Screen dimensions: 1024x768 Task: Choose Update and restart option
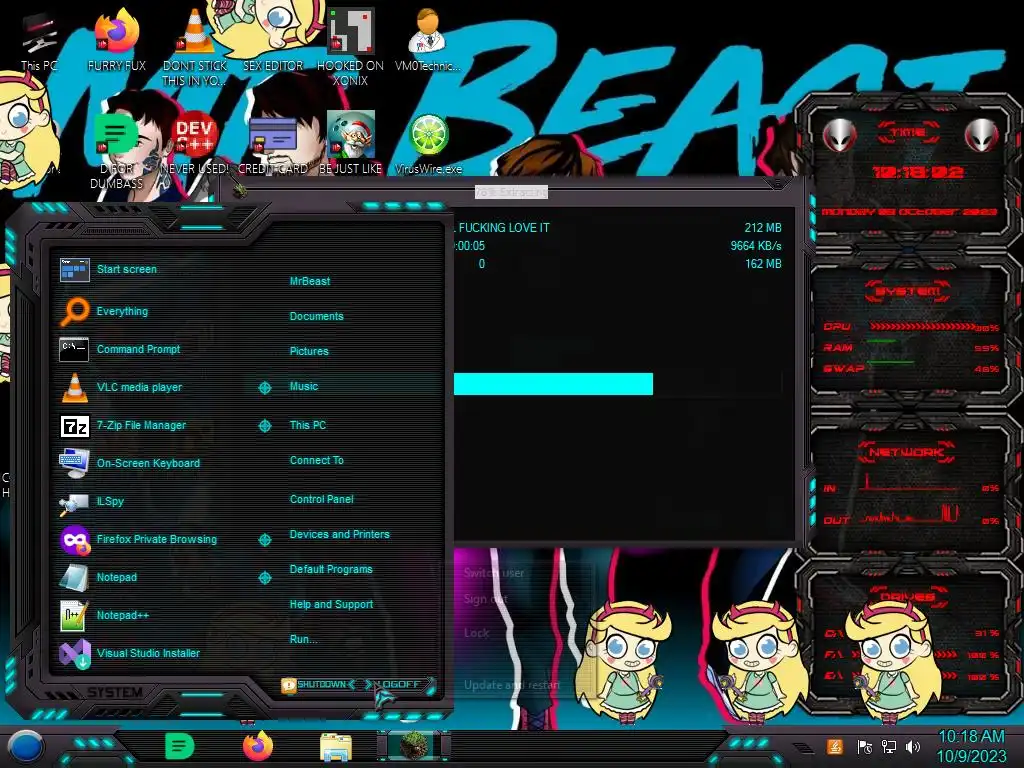click(x=512, y=685)
